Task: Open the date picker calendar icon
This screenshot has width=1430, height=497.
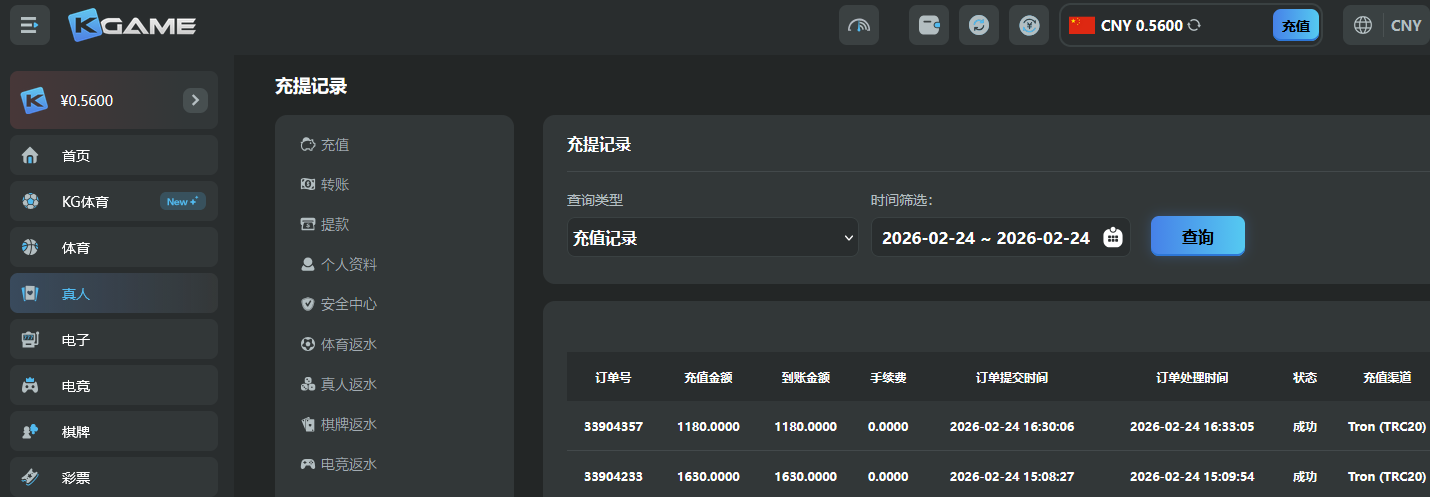Action: tap(1113, 238)
